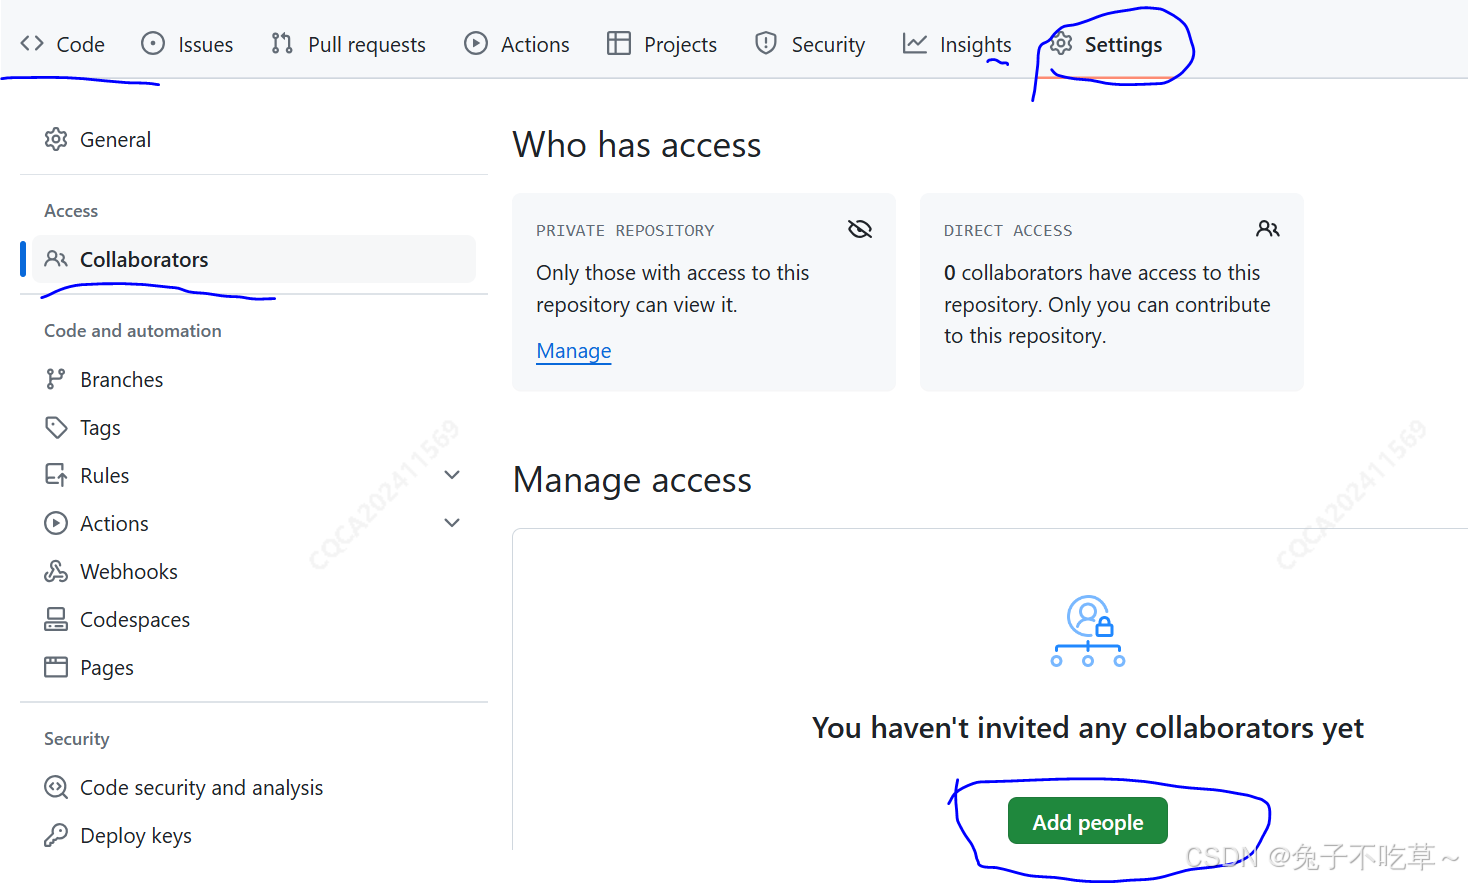Open Actions via its play-circle icon
Screen dimensions: 1468x883
(x=474, y=43)
